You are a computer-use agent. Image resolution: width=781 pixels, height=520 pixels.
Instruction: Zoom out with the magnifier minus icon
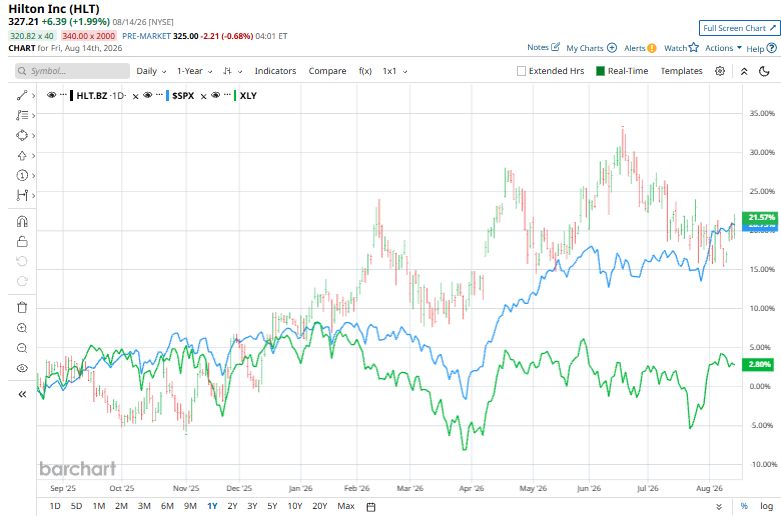pyautogui.click(x=22, y=348)
